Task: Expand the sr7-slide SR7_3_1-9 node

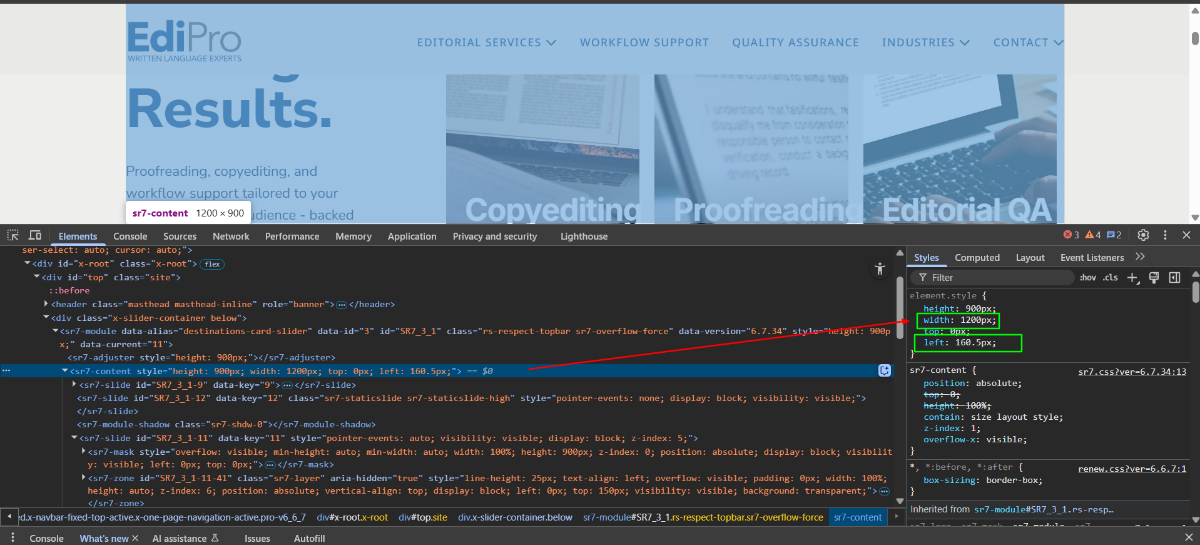Action: coord(74,384)
